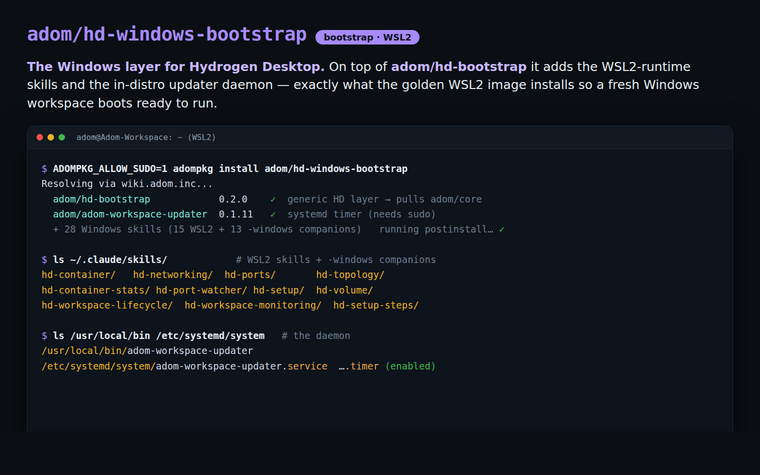This screenshot has width=760, height=475.
Task: Select the ADOMPKG_ALLOW_SUDO=1 adompkg install command
Action: point(230,169)
